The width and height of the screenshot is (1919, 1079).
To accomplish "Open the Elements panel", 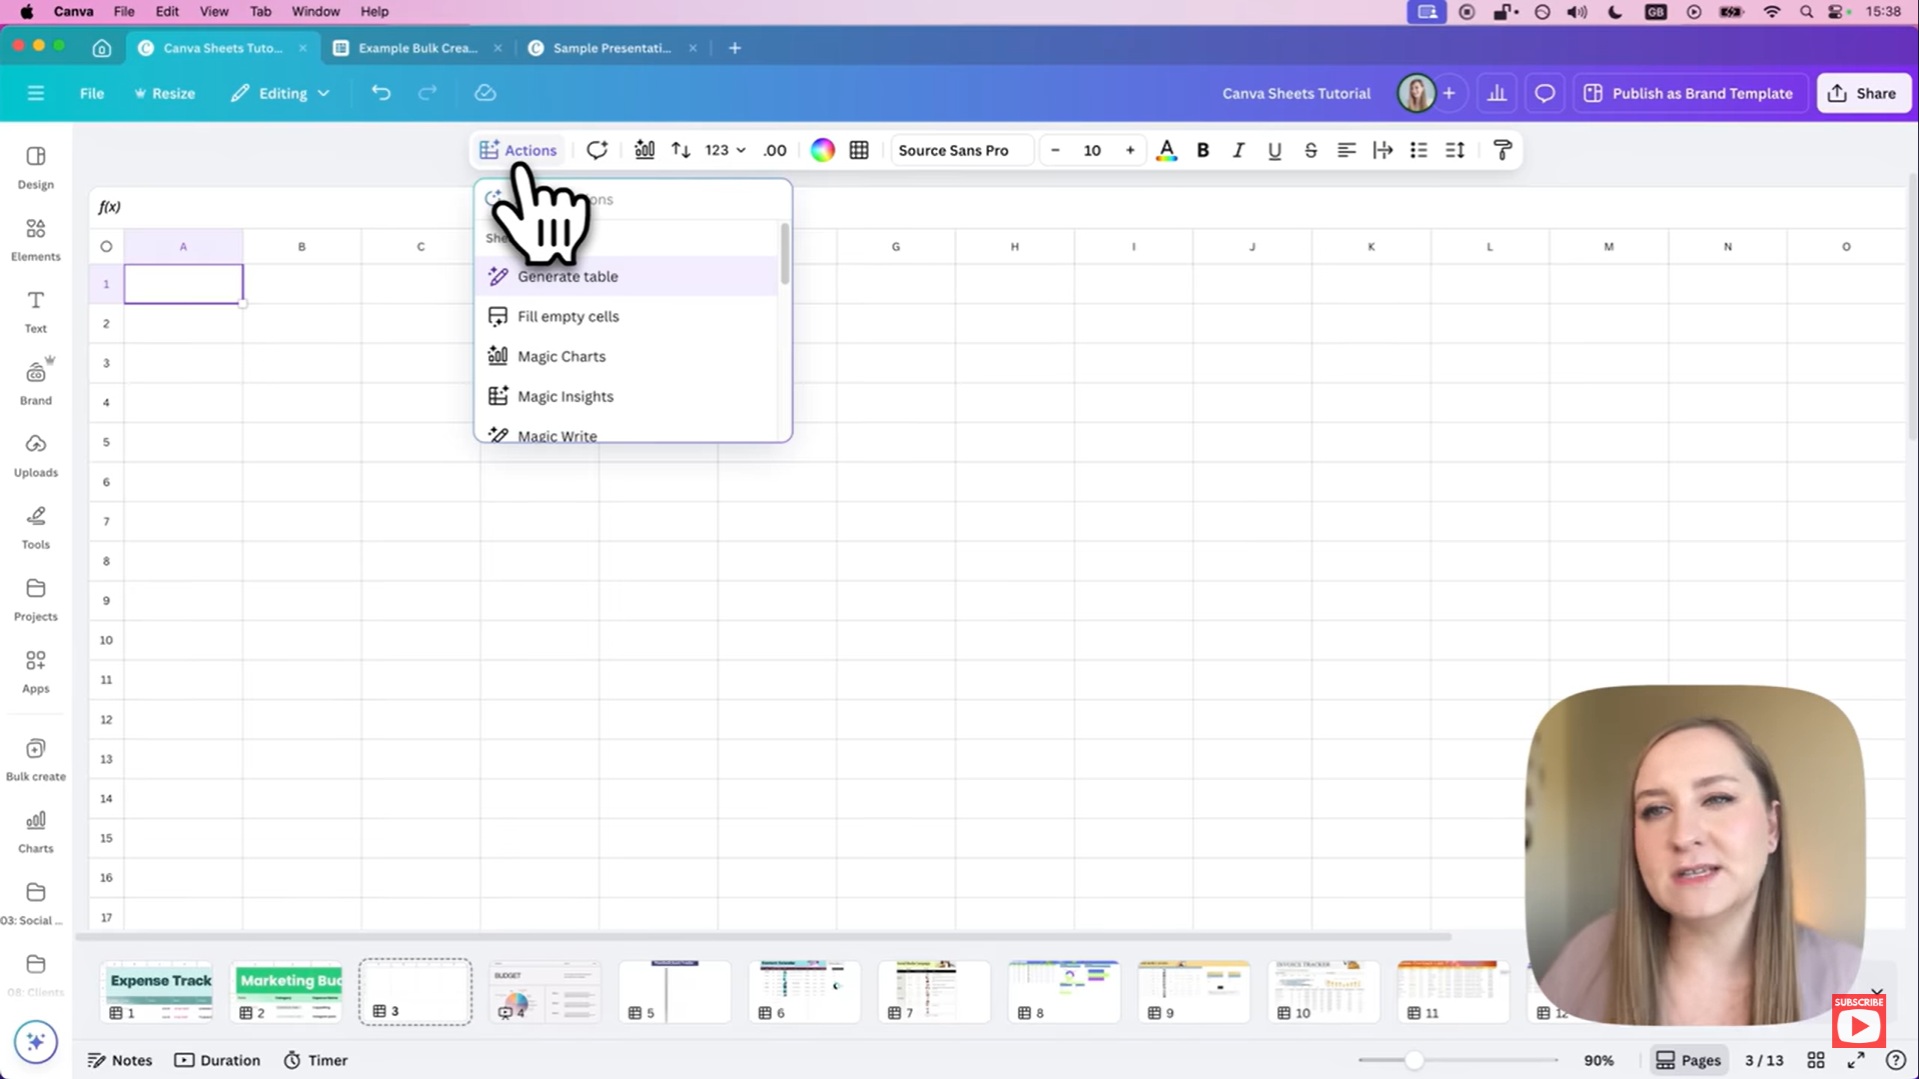I will [x=35, y=240].
